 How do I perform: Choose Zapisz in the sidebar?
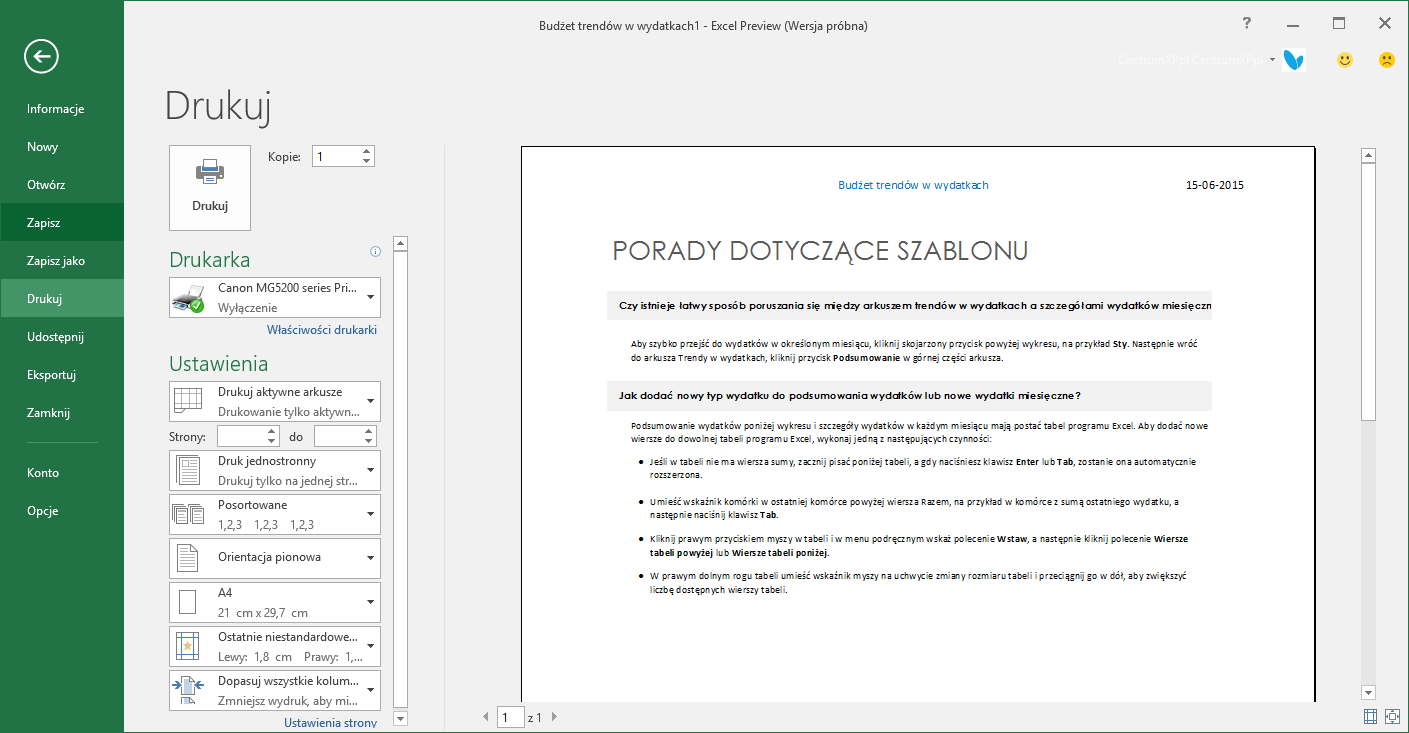62,223
